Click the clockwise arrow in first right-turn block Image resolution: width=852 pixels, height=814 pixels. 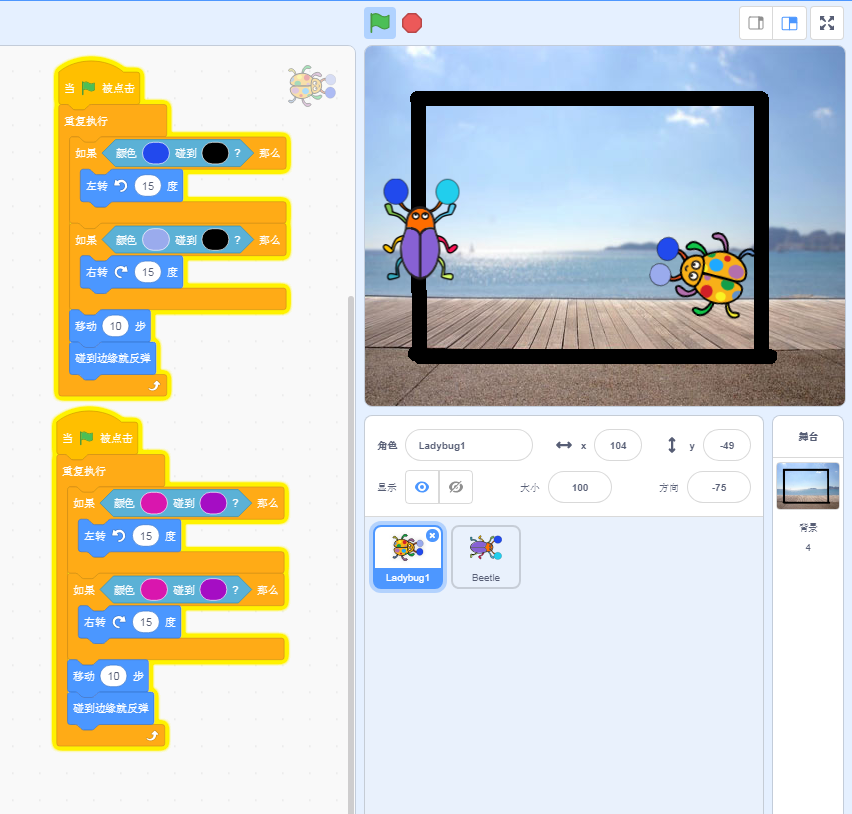[x=121, y=272]
